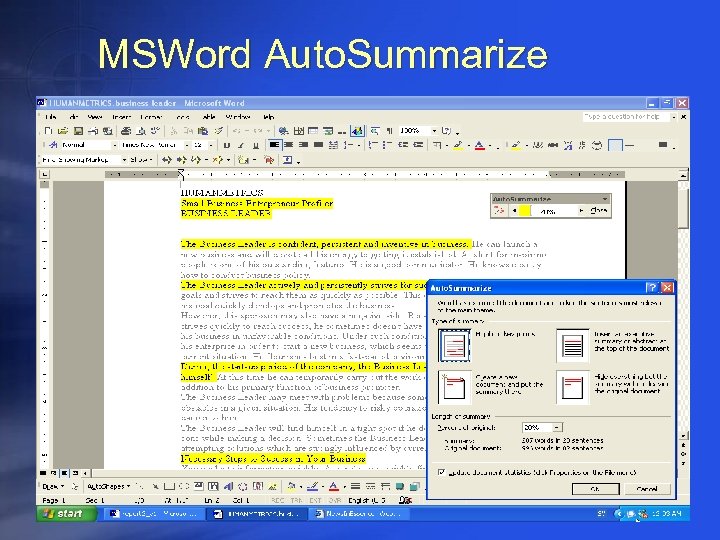Screen dimensions: 720x540
Task: Click the Italic formatting button
Action: point(241,145)
